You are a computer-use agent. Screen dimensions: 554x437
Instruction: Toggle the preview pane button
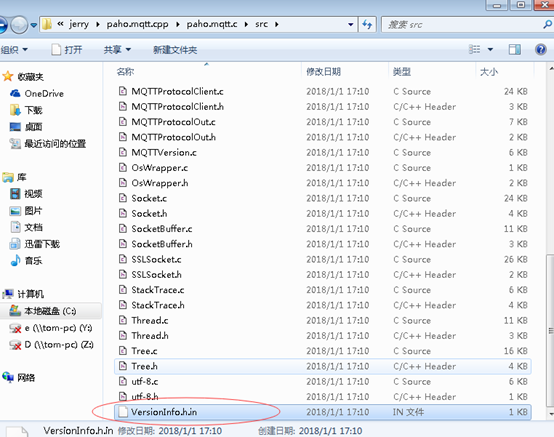(514, 49)
